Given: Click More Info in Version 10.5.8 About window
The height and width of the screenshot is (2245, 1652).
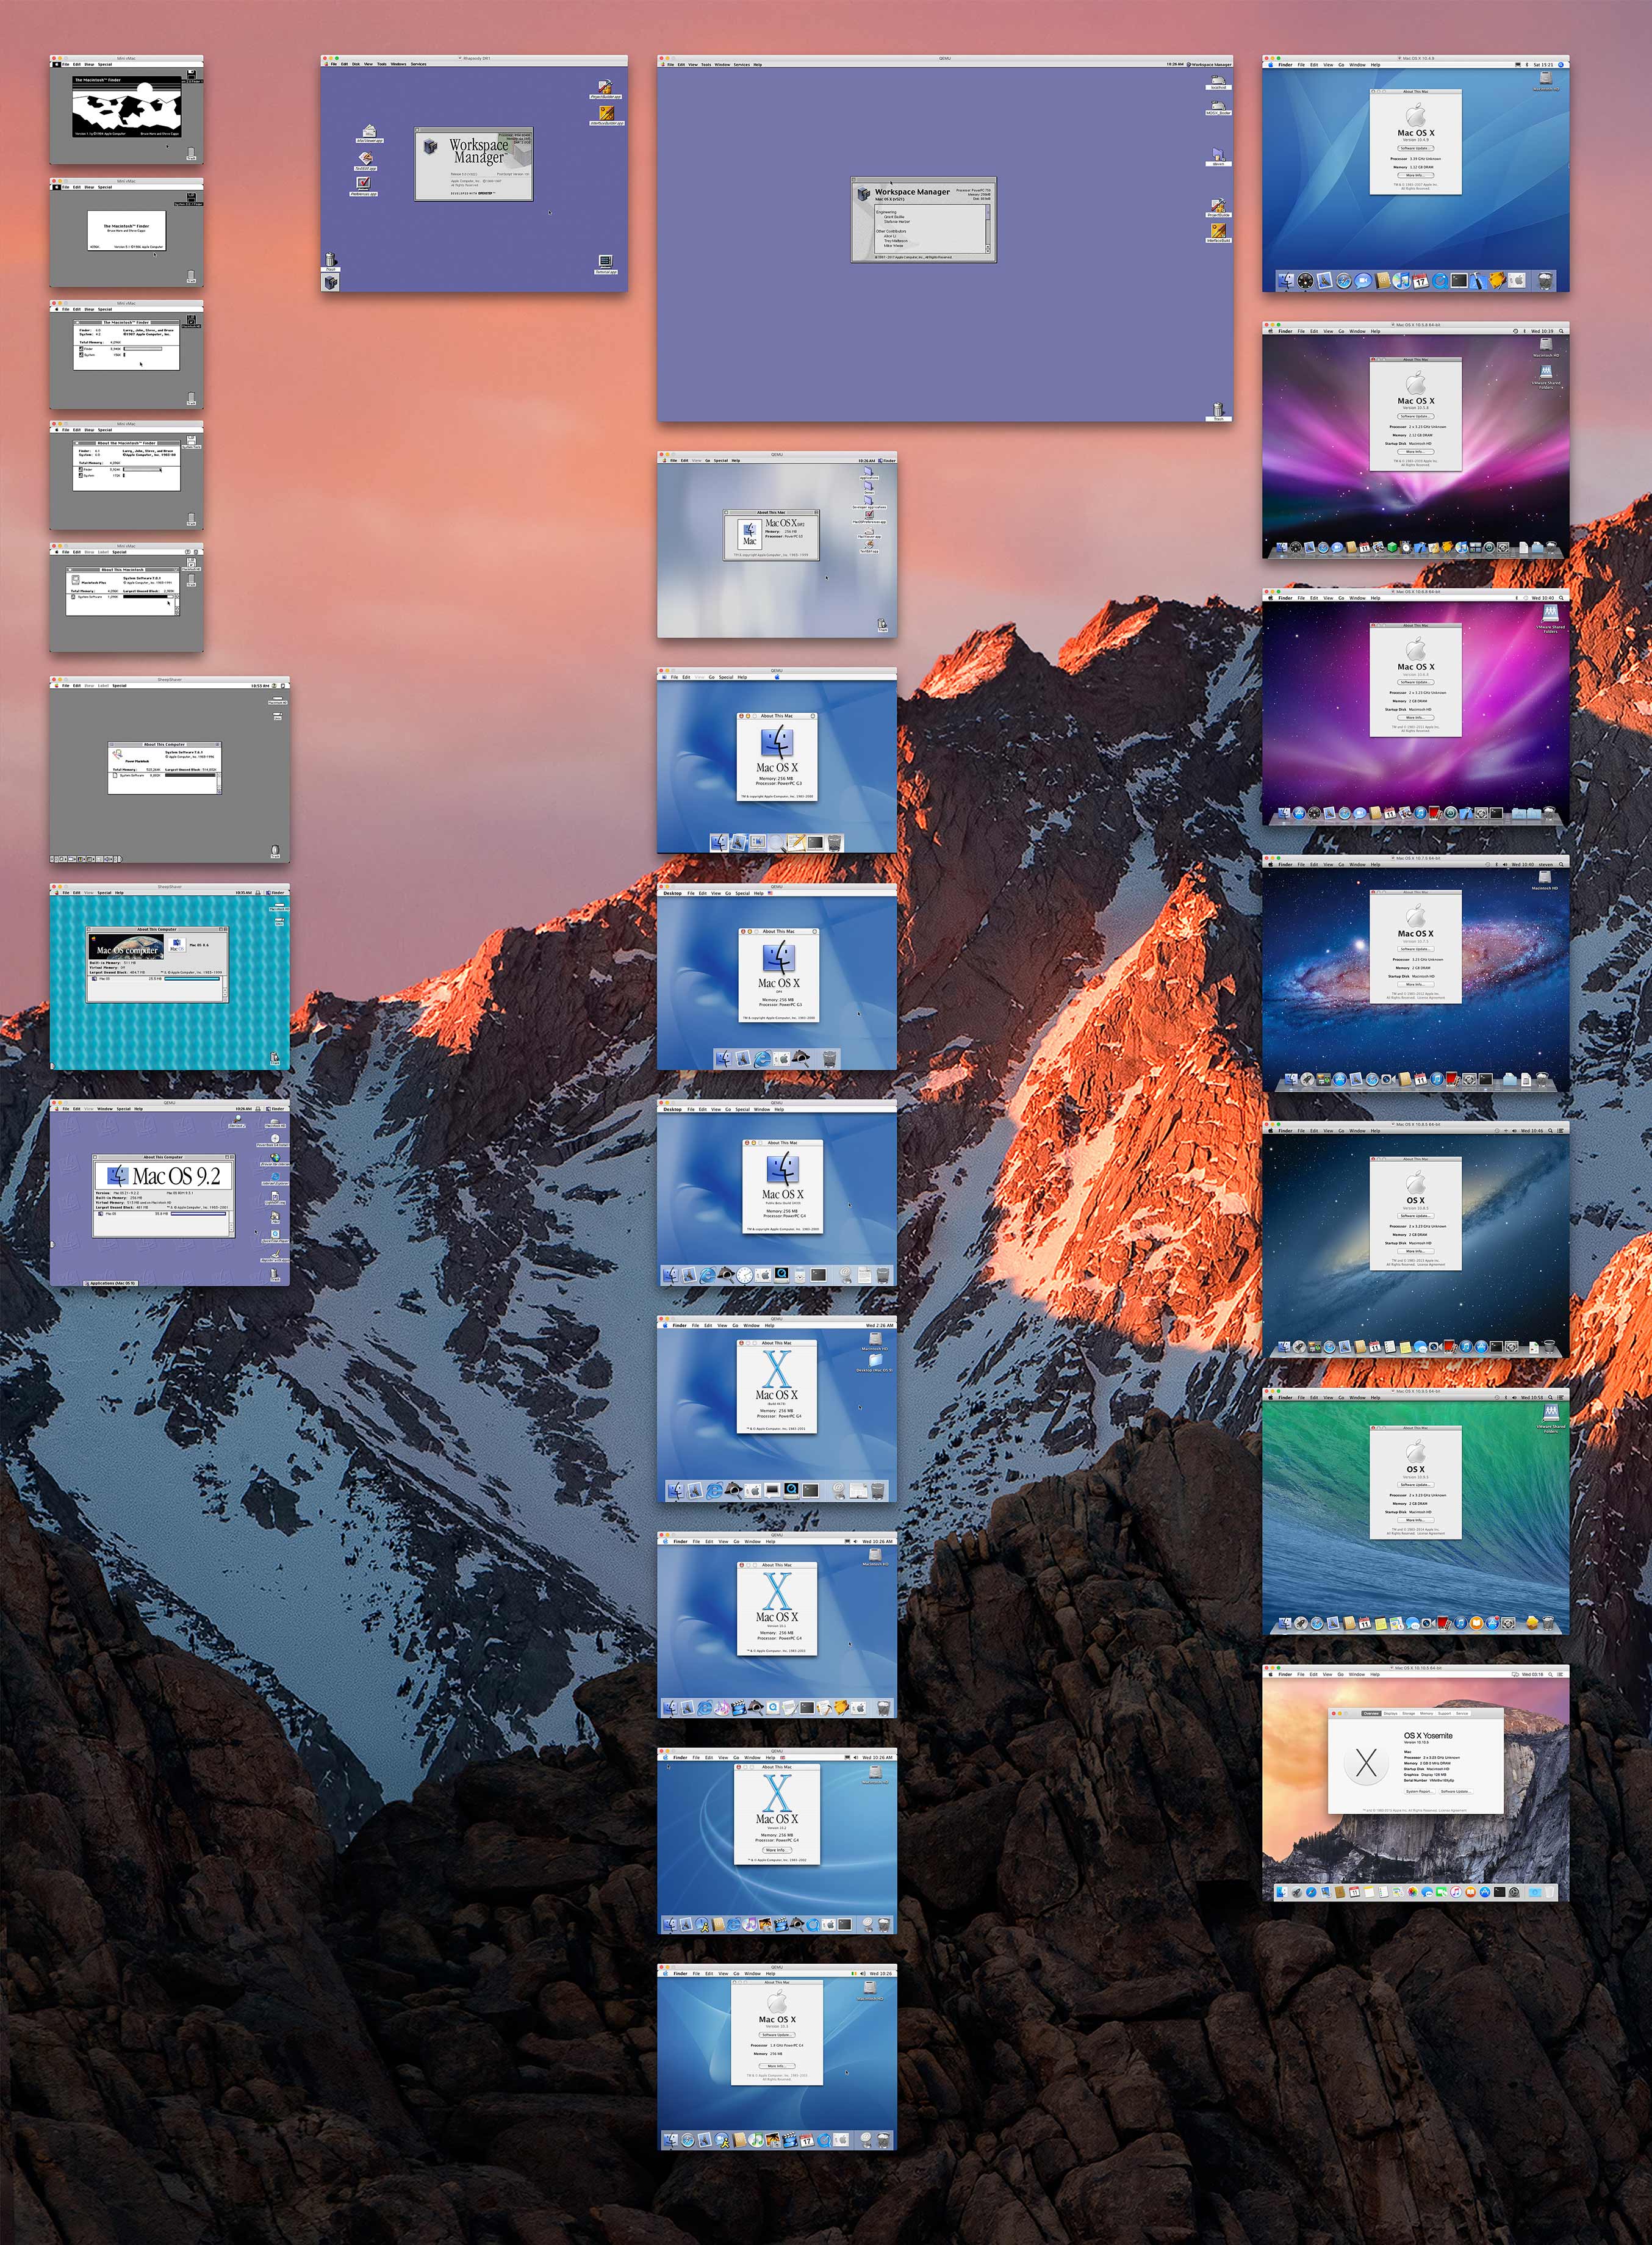Looking at the screenshot, I should coord(1416,452).
